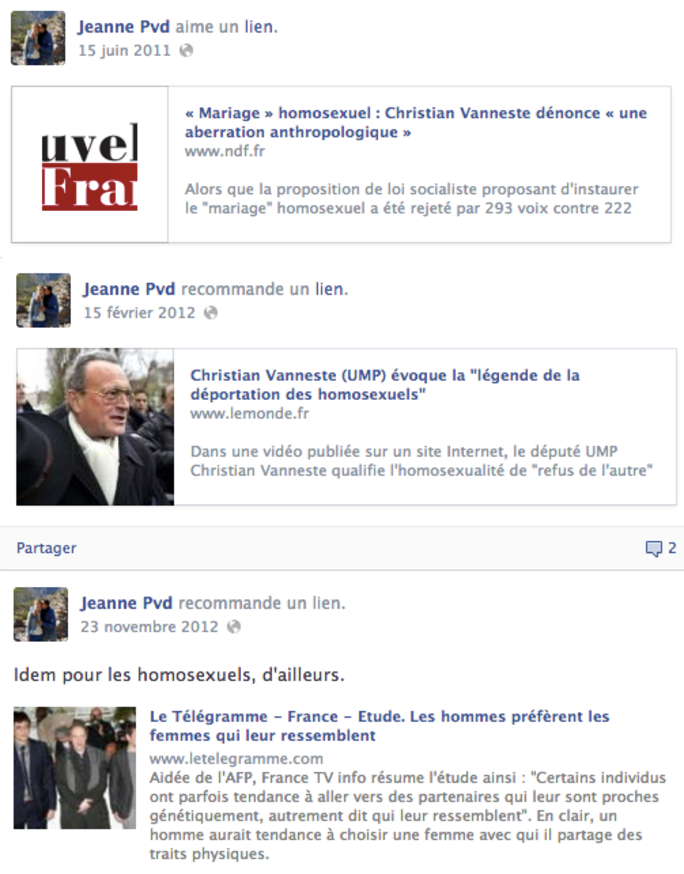Click the Jeanne Pvd name on the February post
Screen dimensions: 684x874
[x=129, y=289]
